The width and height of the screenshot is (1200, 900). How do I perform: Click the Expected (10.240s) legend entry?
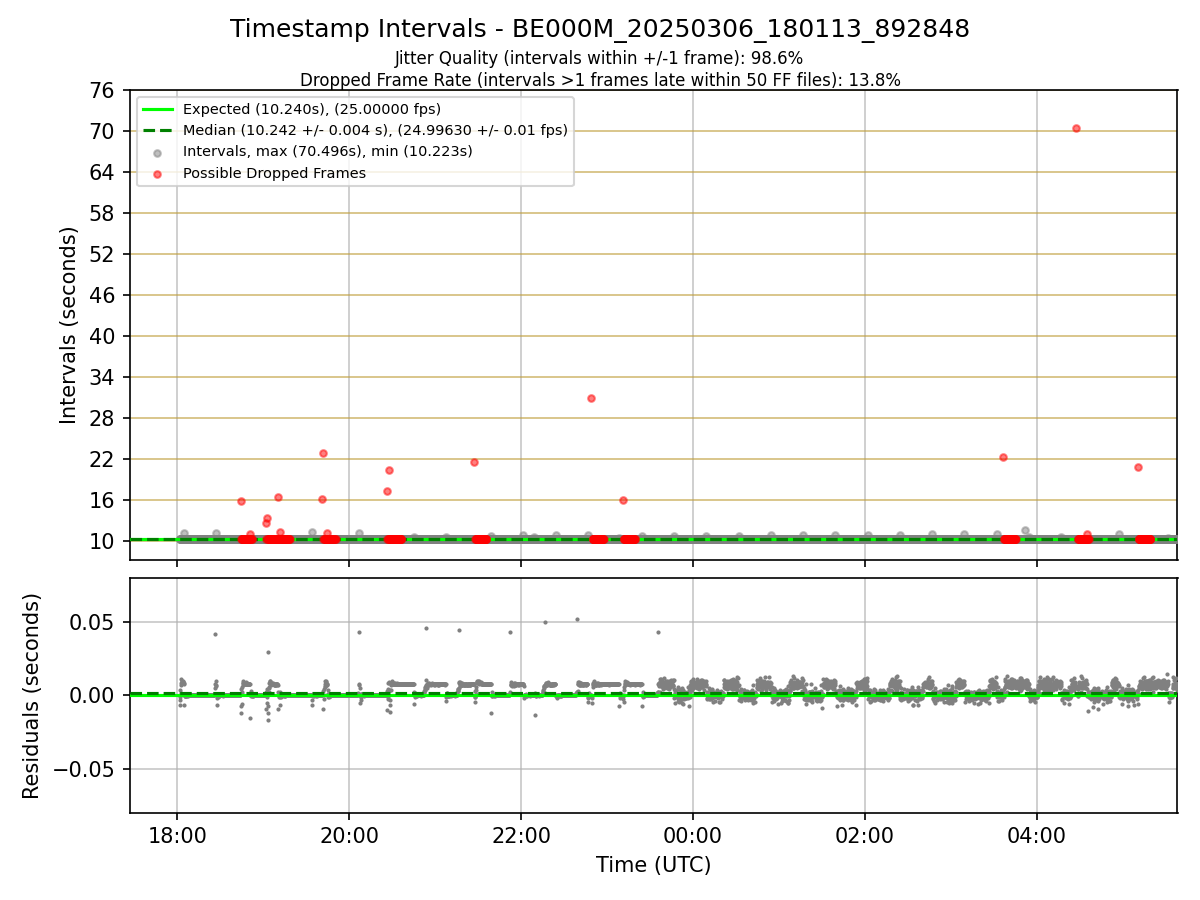[x=312, y=109]
